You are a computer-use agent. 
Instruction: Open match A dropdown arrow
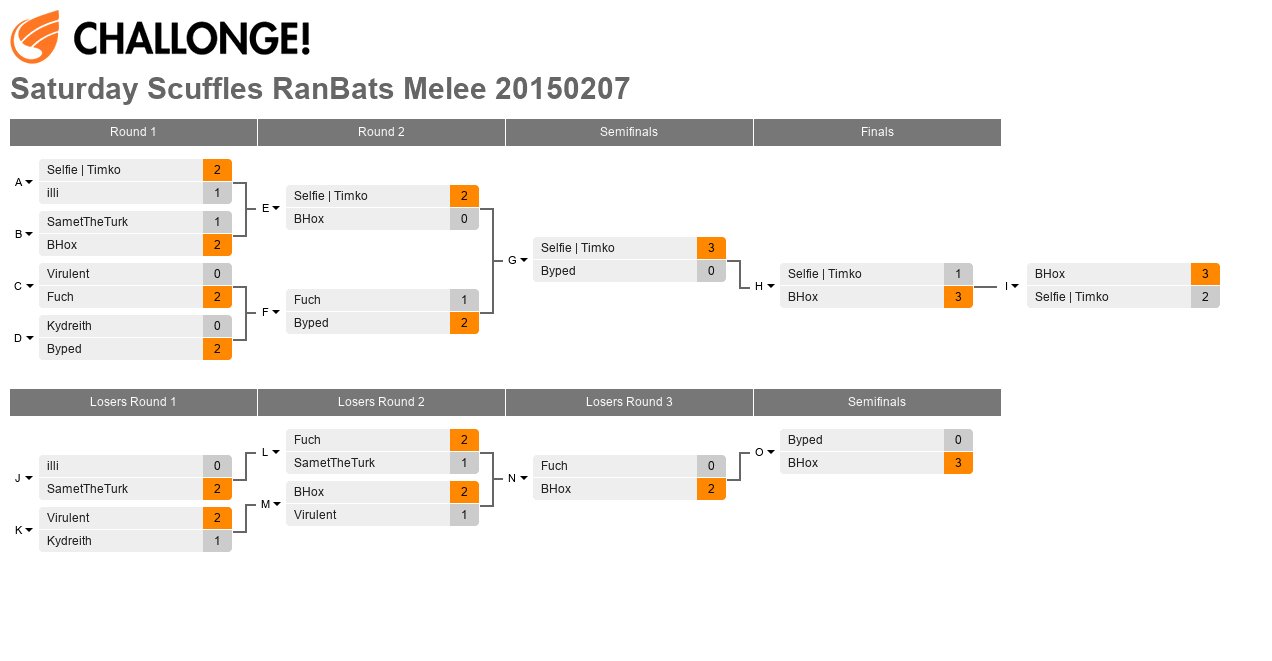point(29,182)
